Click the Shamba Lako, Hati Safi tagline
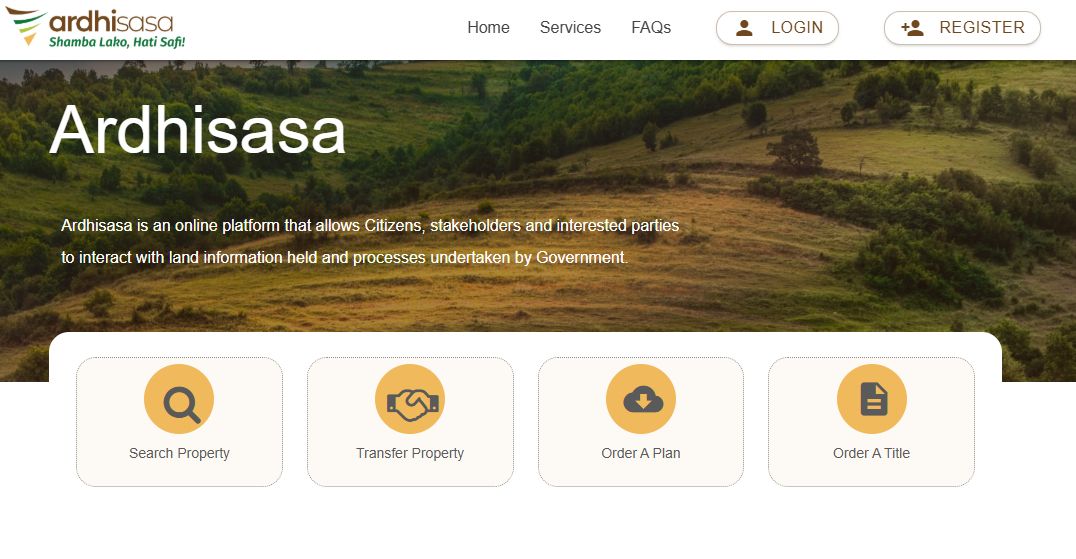 117,42
